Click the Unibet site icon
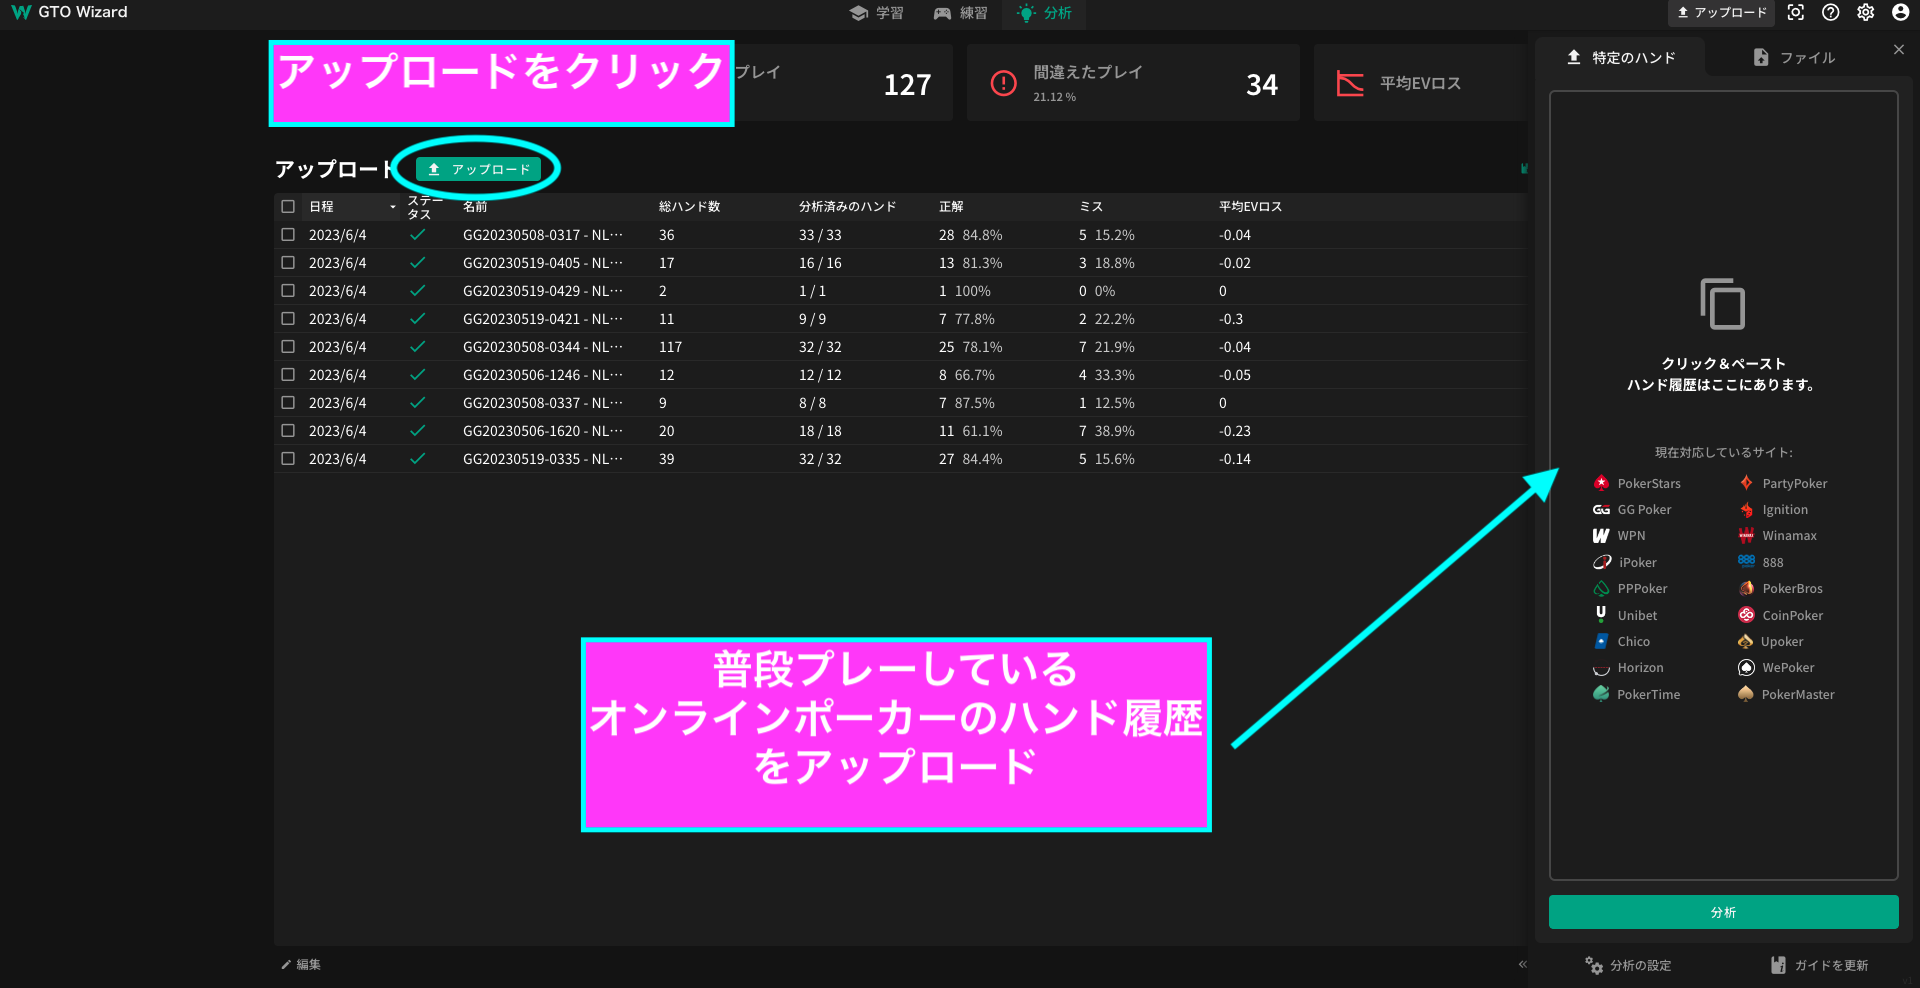Image resolution: width=1920 pixels, height=988 pixels. (1601, 614)
